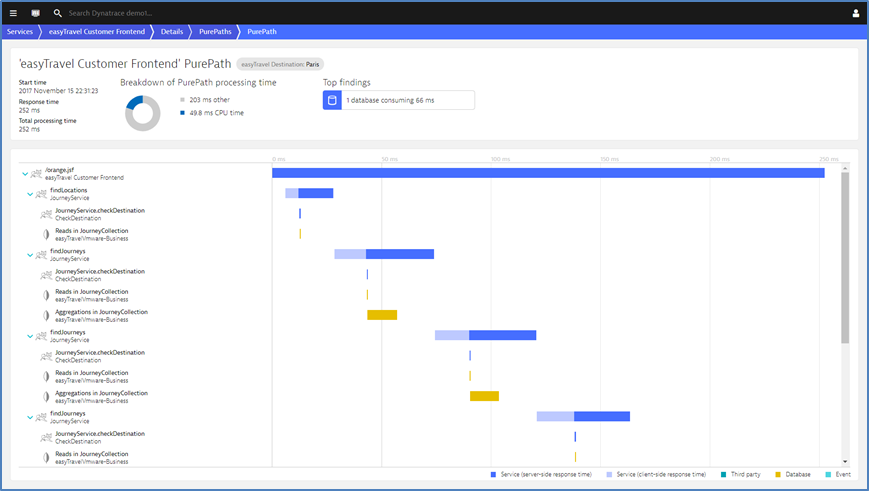
Task: Click the second yellow Aggregations database bar
Action: [484, 396]
